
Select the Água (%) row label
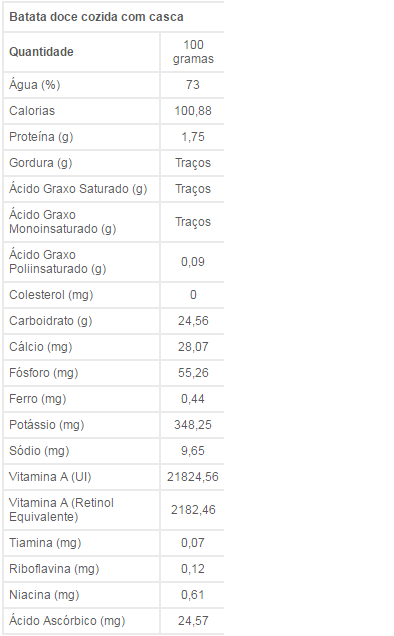(x=34, y=85)
